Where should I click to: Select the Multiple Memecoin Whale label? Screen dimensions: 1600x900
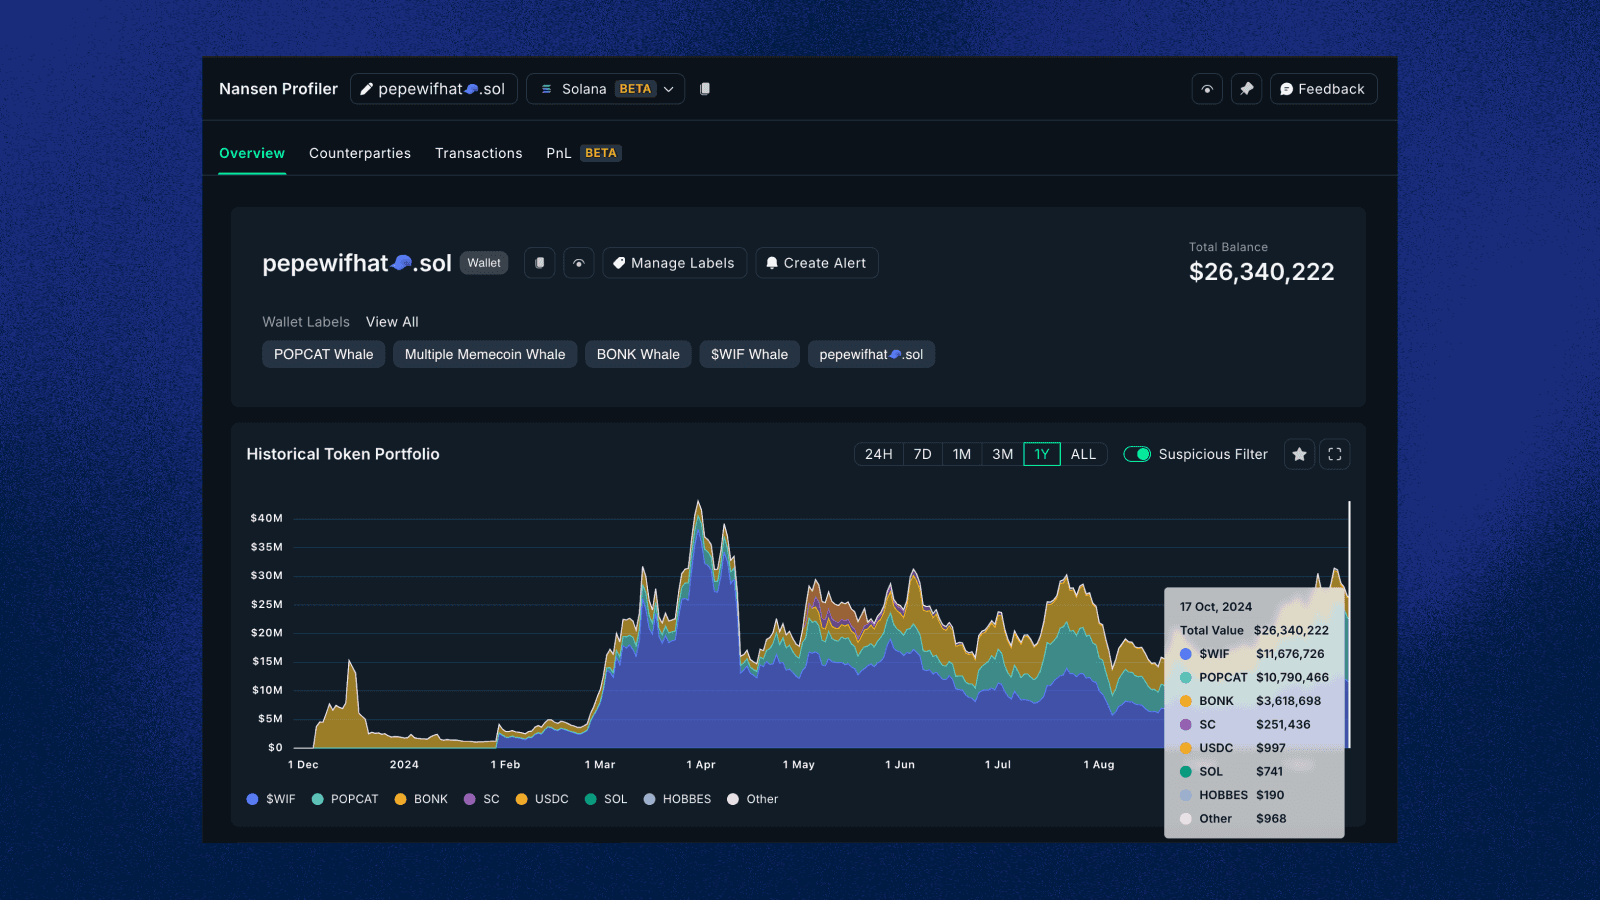485,354
